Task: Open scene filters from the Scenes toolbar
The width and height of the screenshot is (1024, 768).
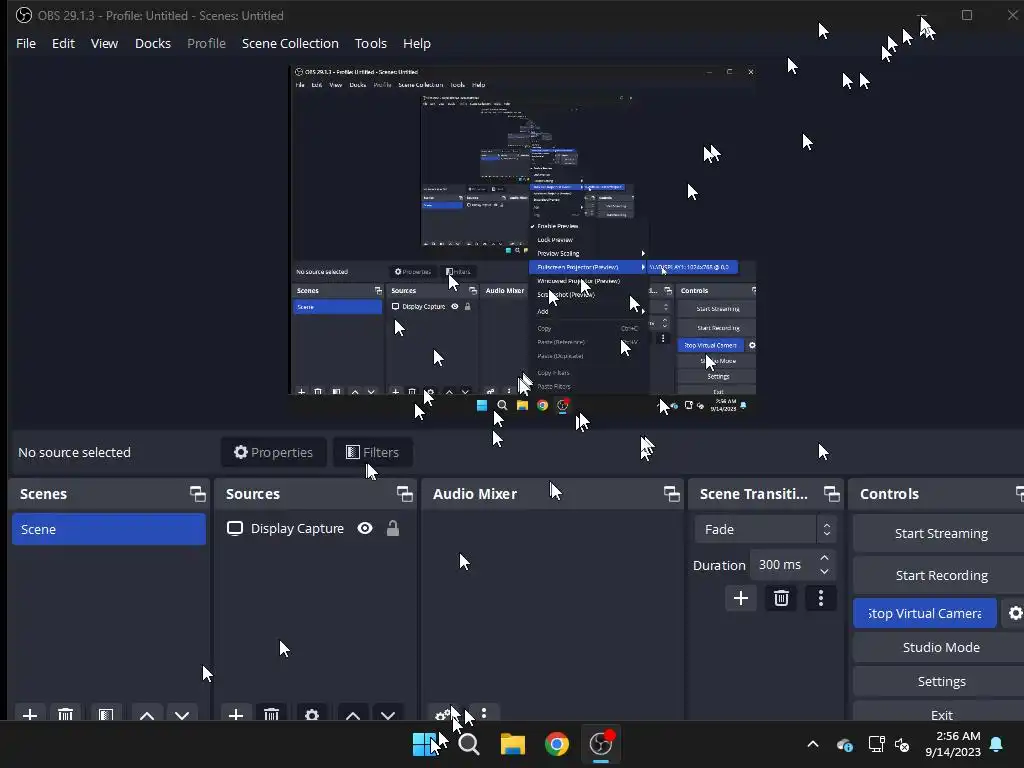Action: point(106,714)
